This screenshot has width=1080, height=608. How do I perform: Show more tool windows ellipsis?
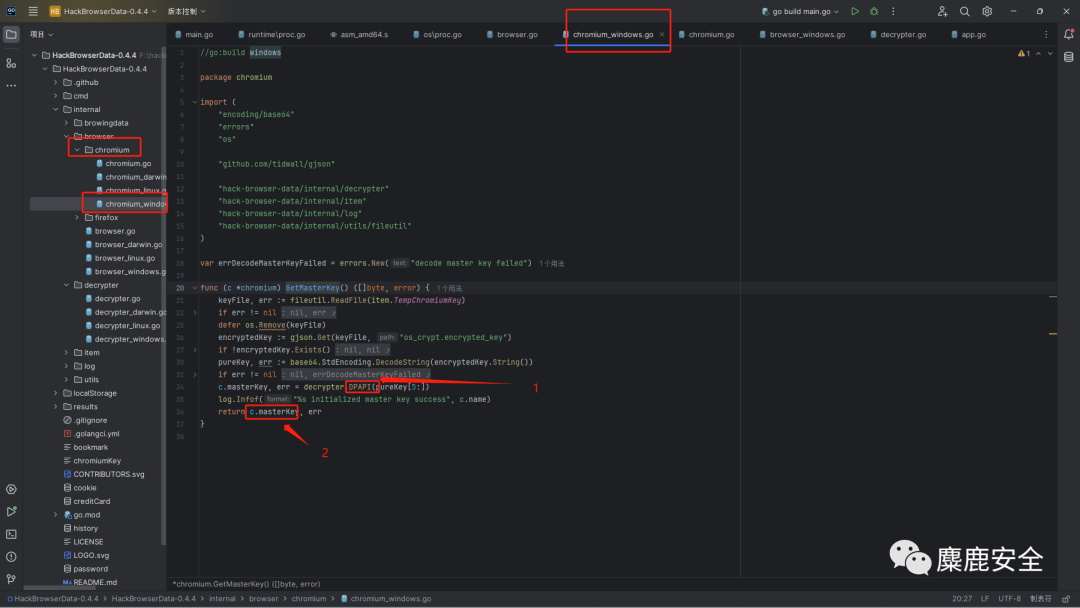pos(11,85)
